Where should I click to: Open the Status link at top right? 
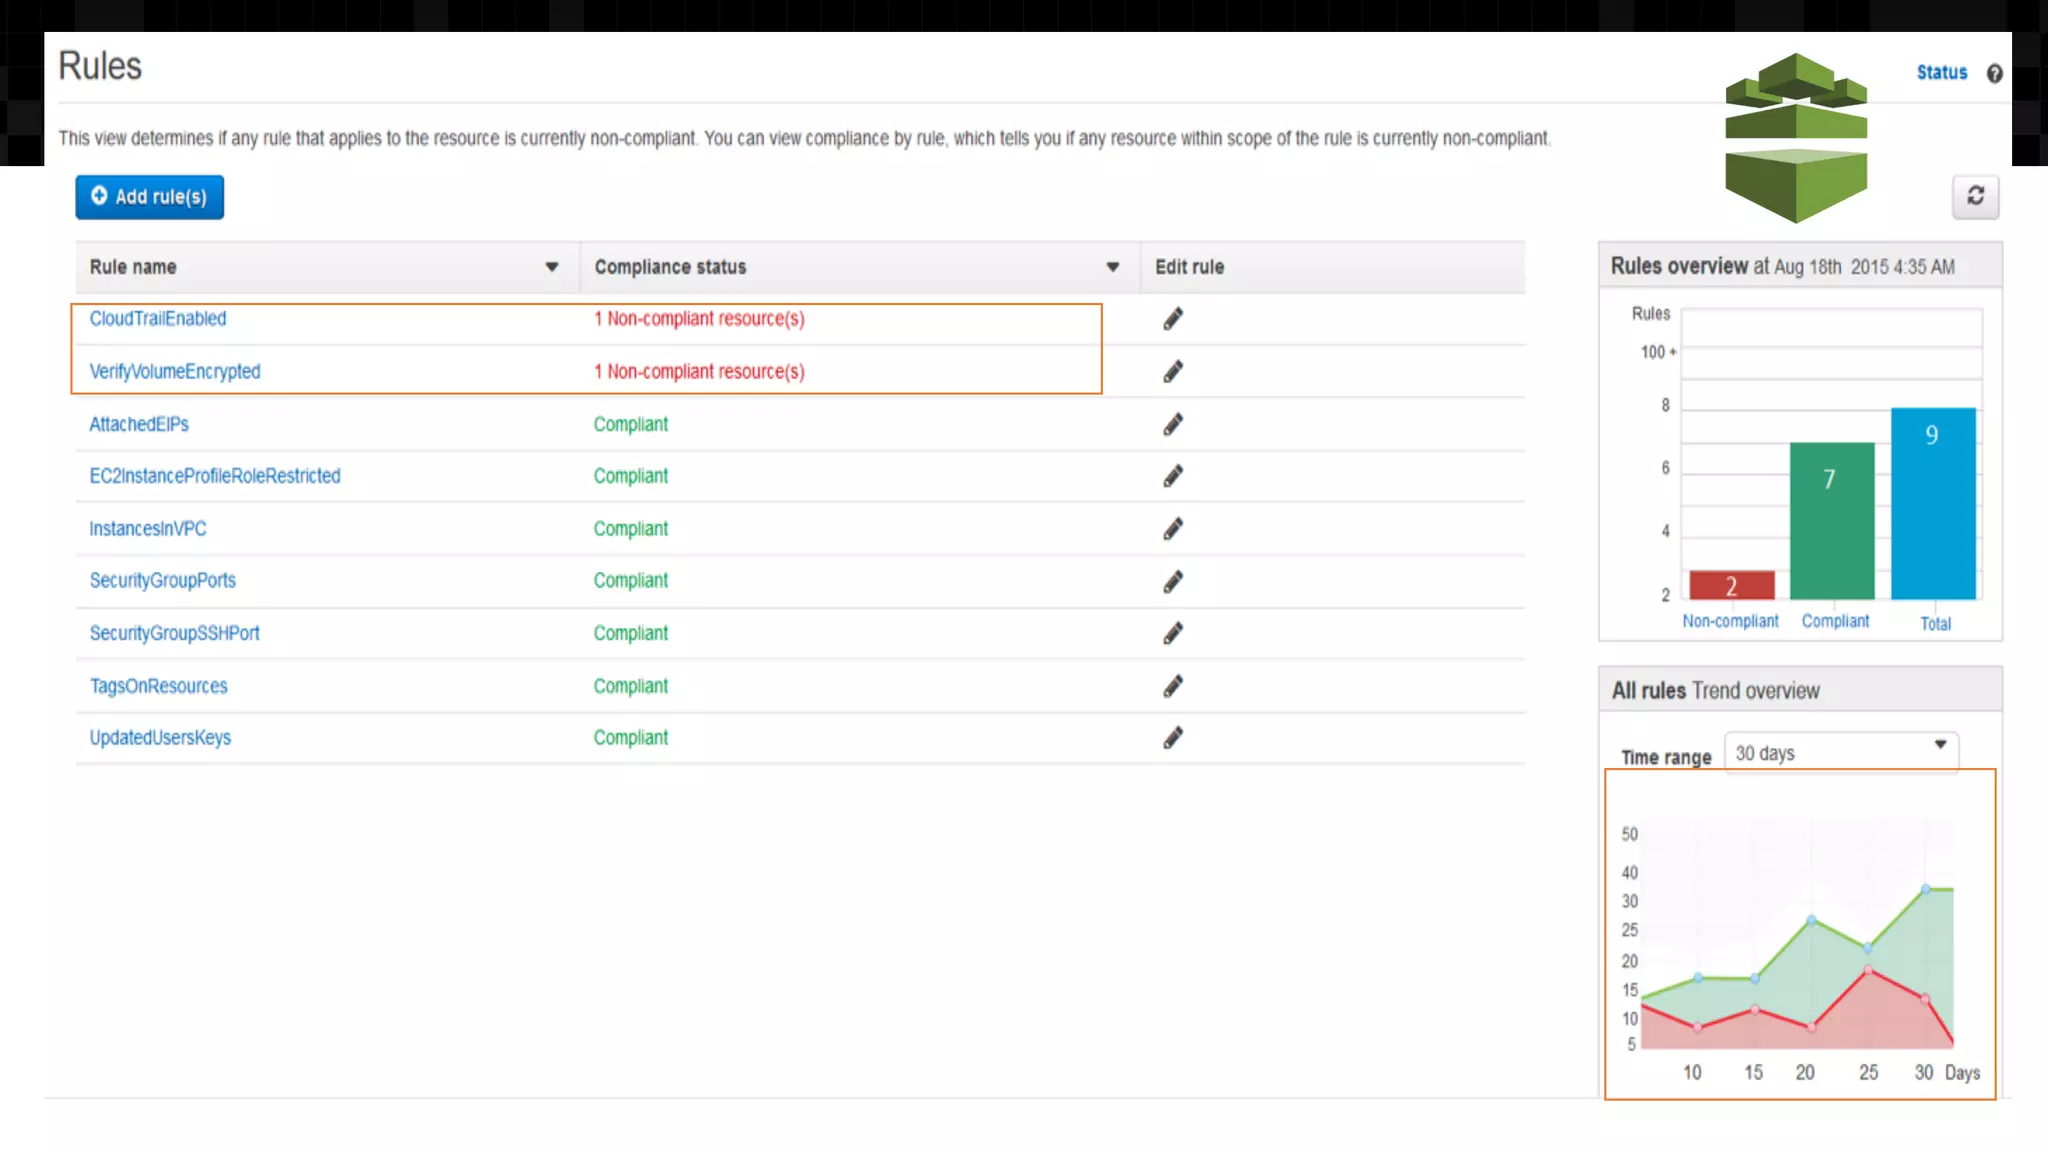(1941, 73)
